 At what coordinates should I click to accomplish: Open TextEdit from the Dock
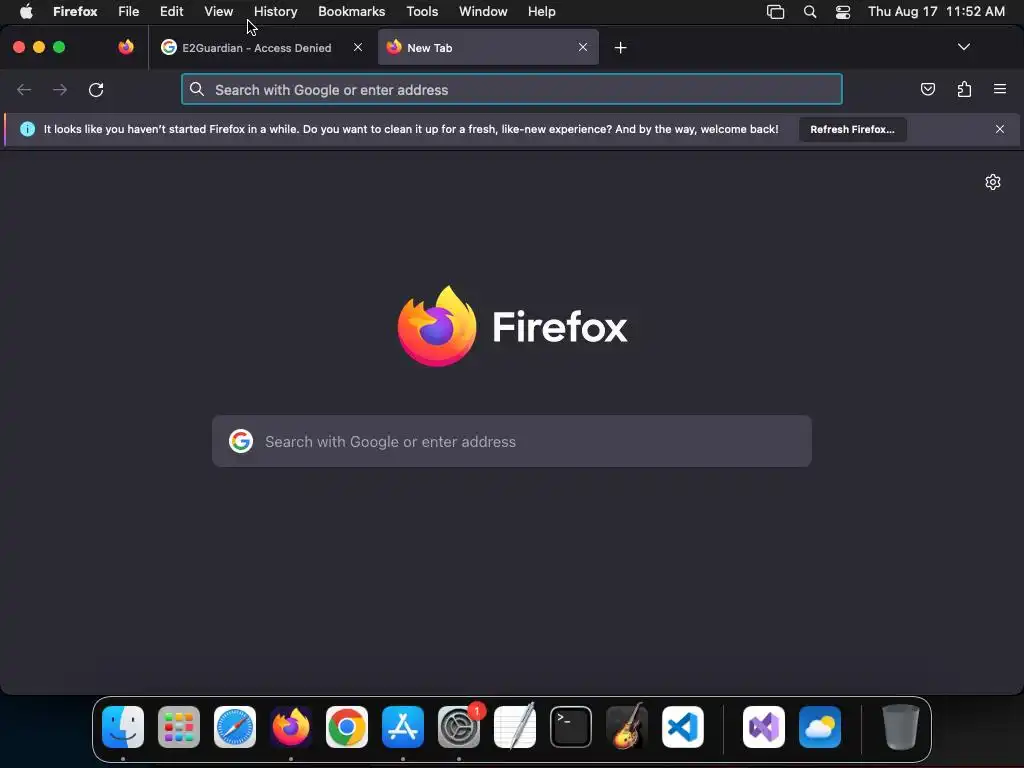tap(515, 727)
